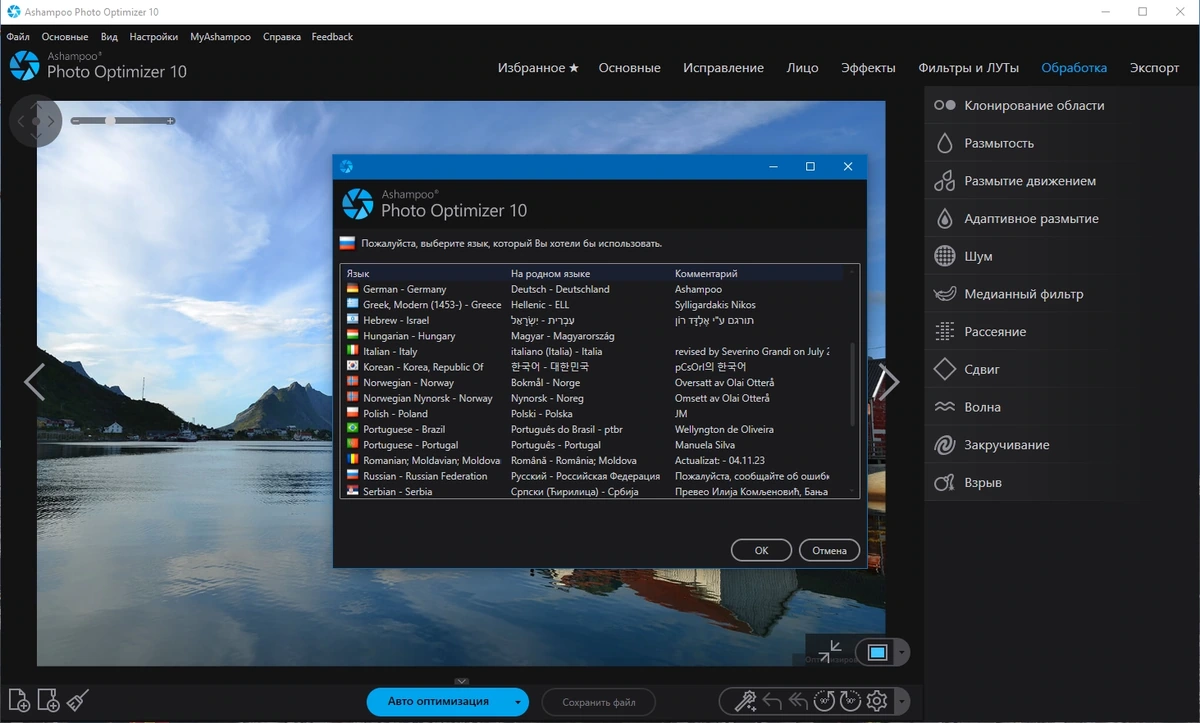Screen dimensions: 1200x723
Task: Click the undo all double arrow
Action: pos(798,701)
